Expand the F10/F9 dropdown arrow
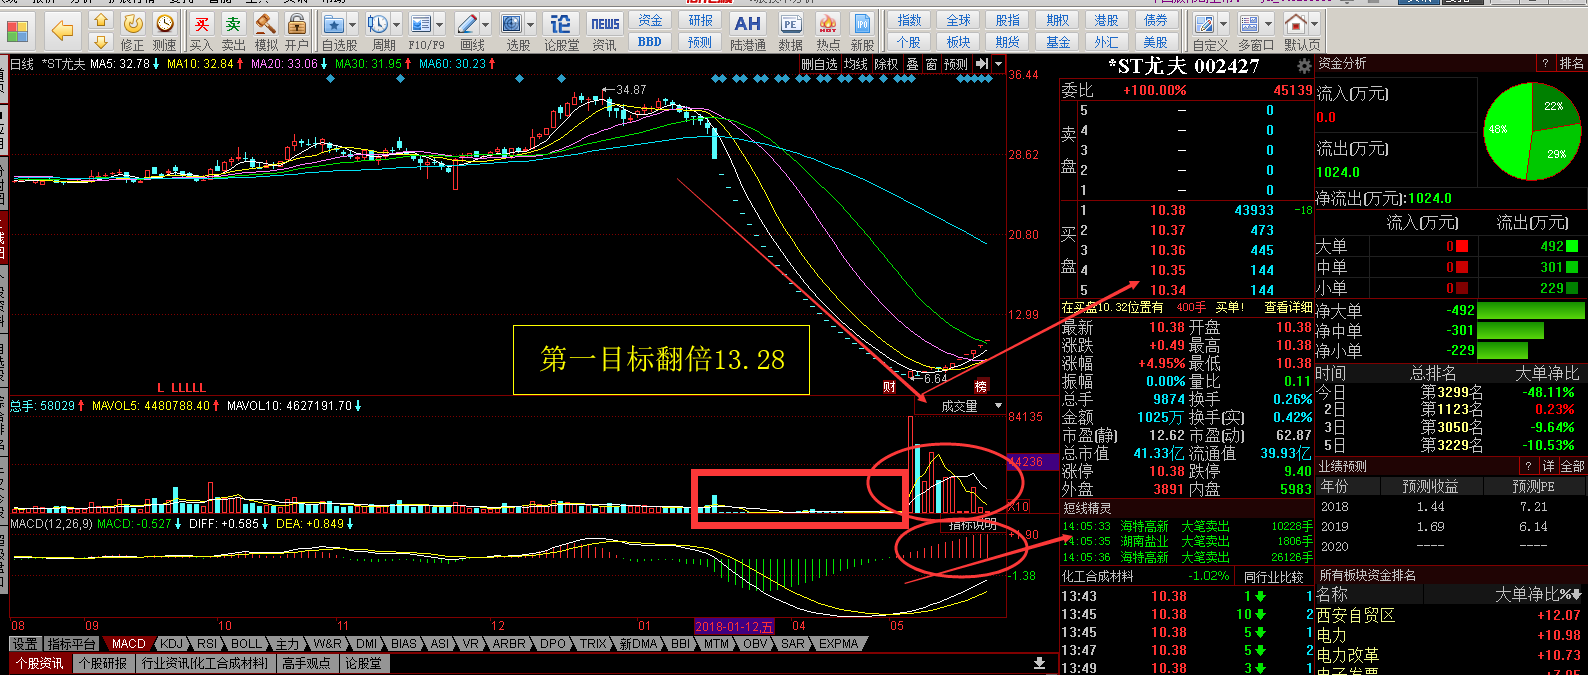 pos(441,24)
